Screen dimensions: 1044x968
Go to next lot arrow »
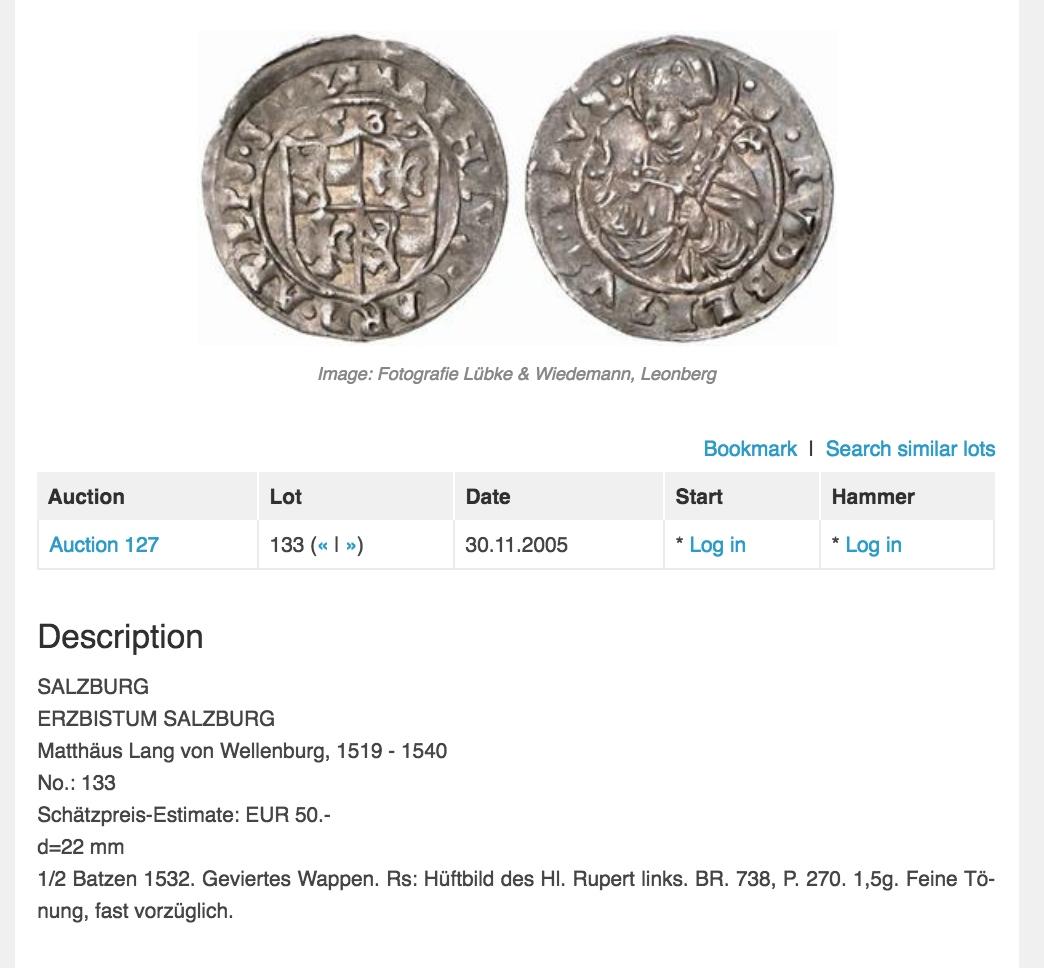351,545
